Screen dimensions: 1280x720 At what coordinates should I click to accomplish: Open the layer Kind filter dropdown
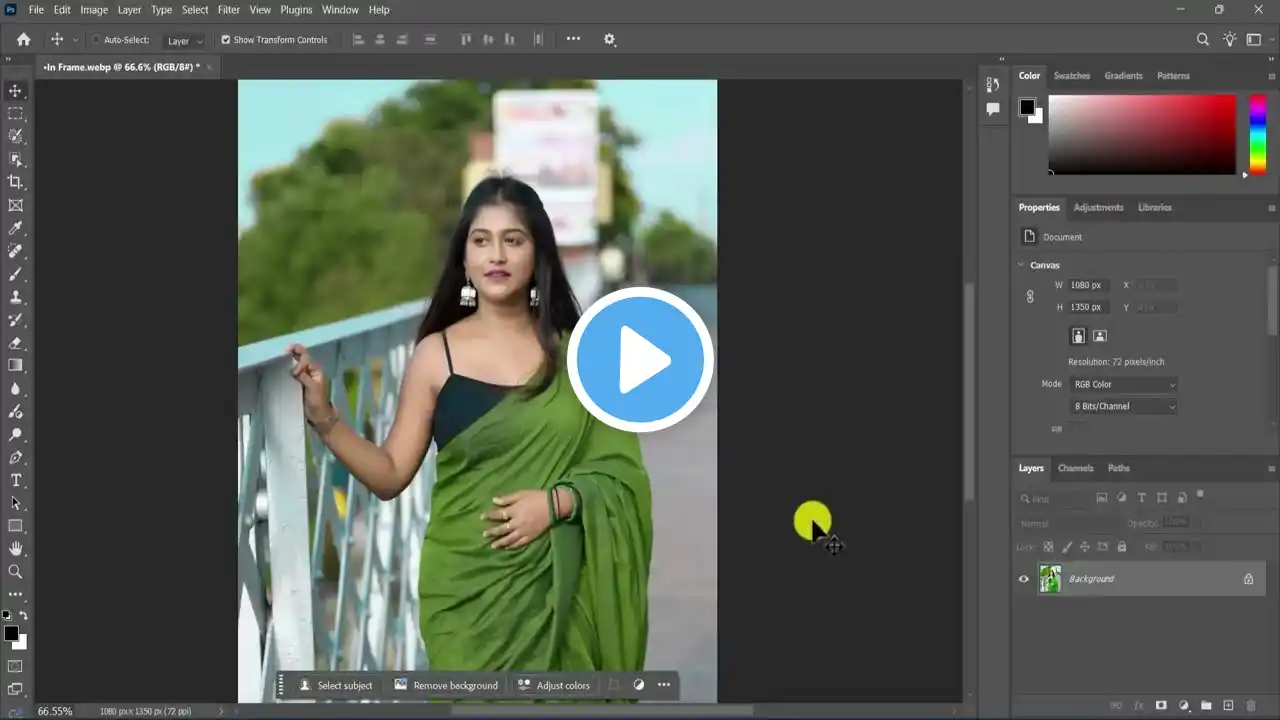coord(1053,498)
